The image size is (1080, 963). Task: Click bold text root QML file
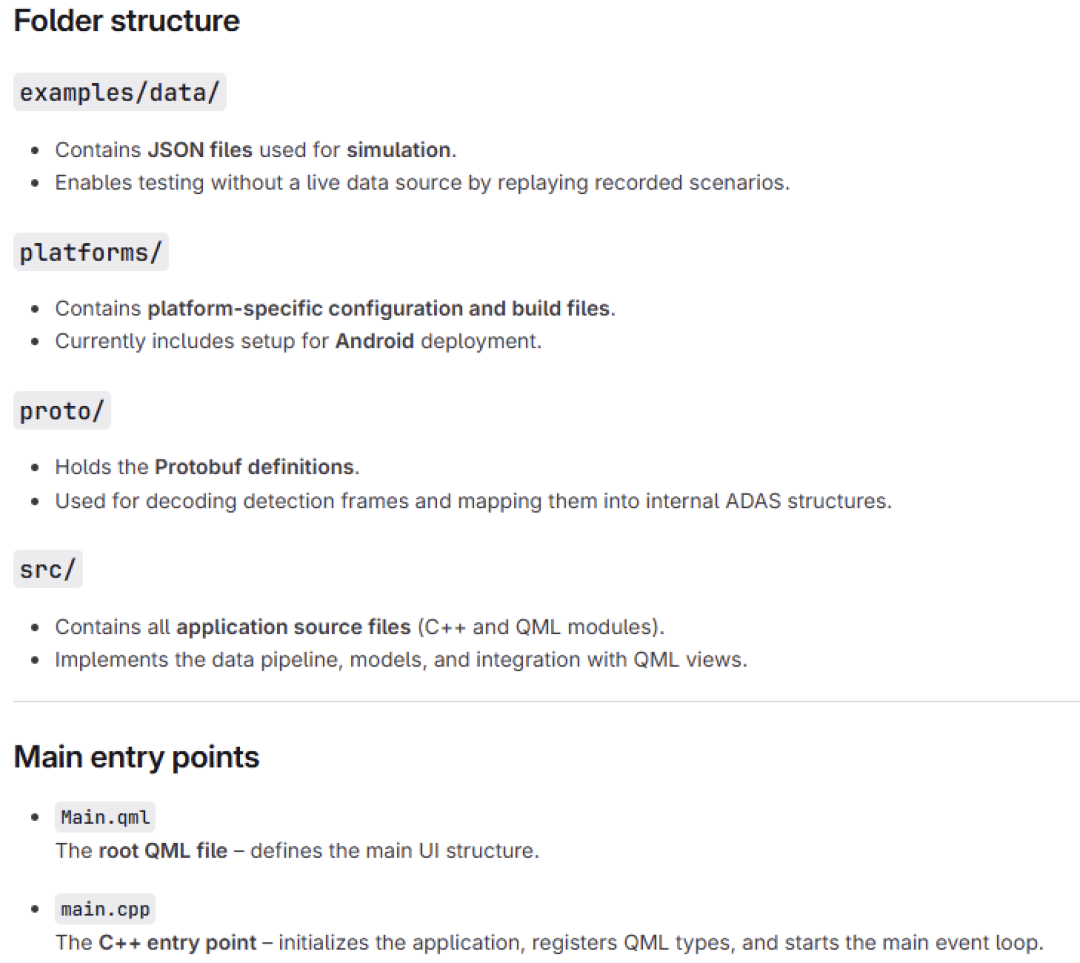pos(163,851)
